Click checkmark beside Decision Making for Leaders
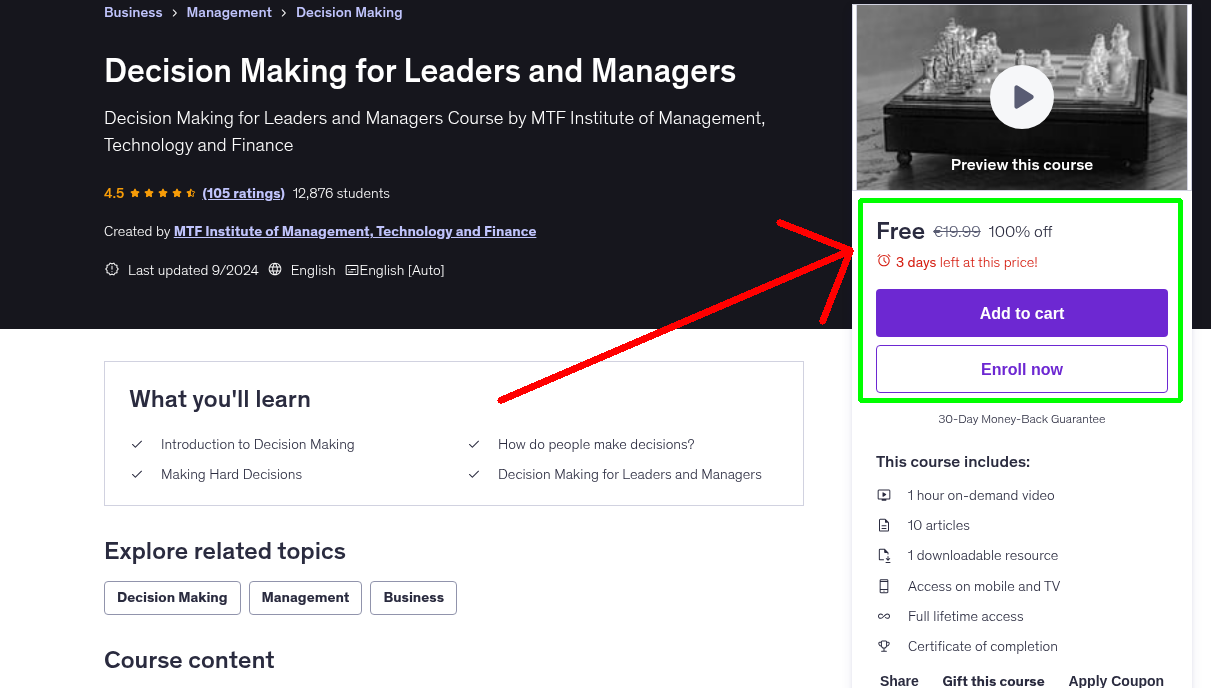Image resolution: width=1211 pixels, height=688 pixels. [474, 474]
